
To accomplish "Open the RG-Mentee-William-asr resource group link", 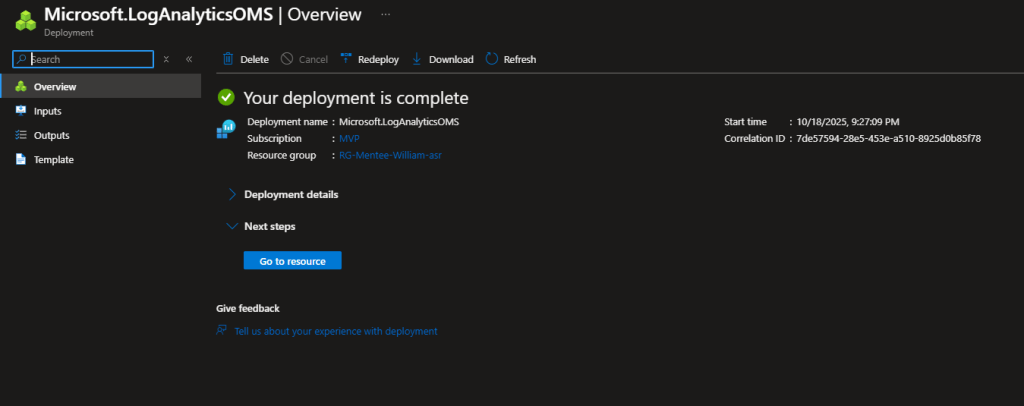I will 390,155.
